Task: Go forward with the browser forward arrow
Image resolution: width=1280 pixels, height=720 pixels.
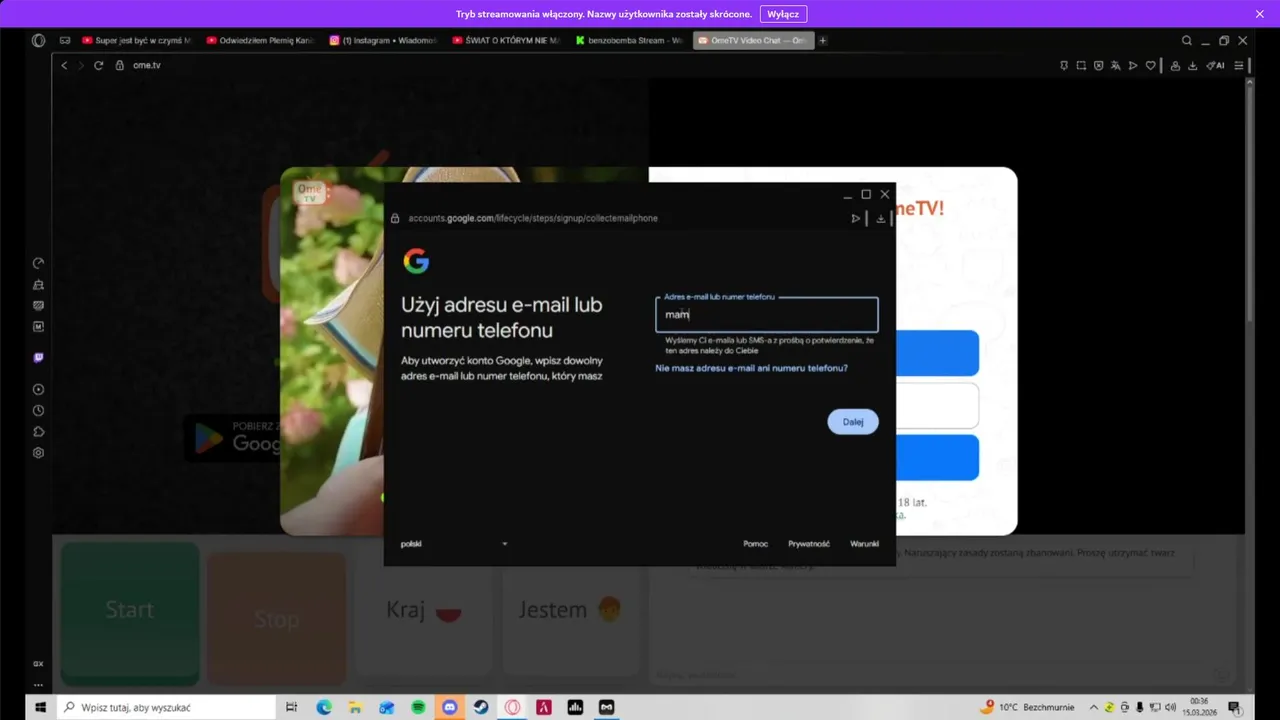Action: coord(81,65)
